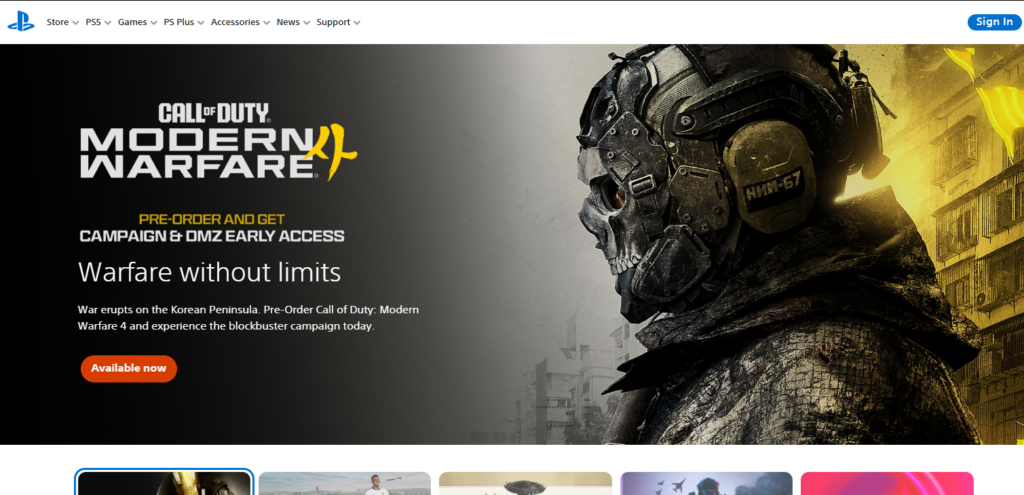Expand the chevron next to PS5
This screenshot has width=1024, height=495.
pyautogui.click(x=108, y=23)
